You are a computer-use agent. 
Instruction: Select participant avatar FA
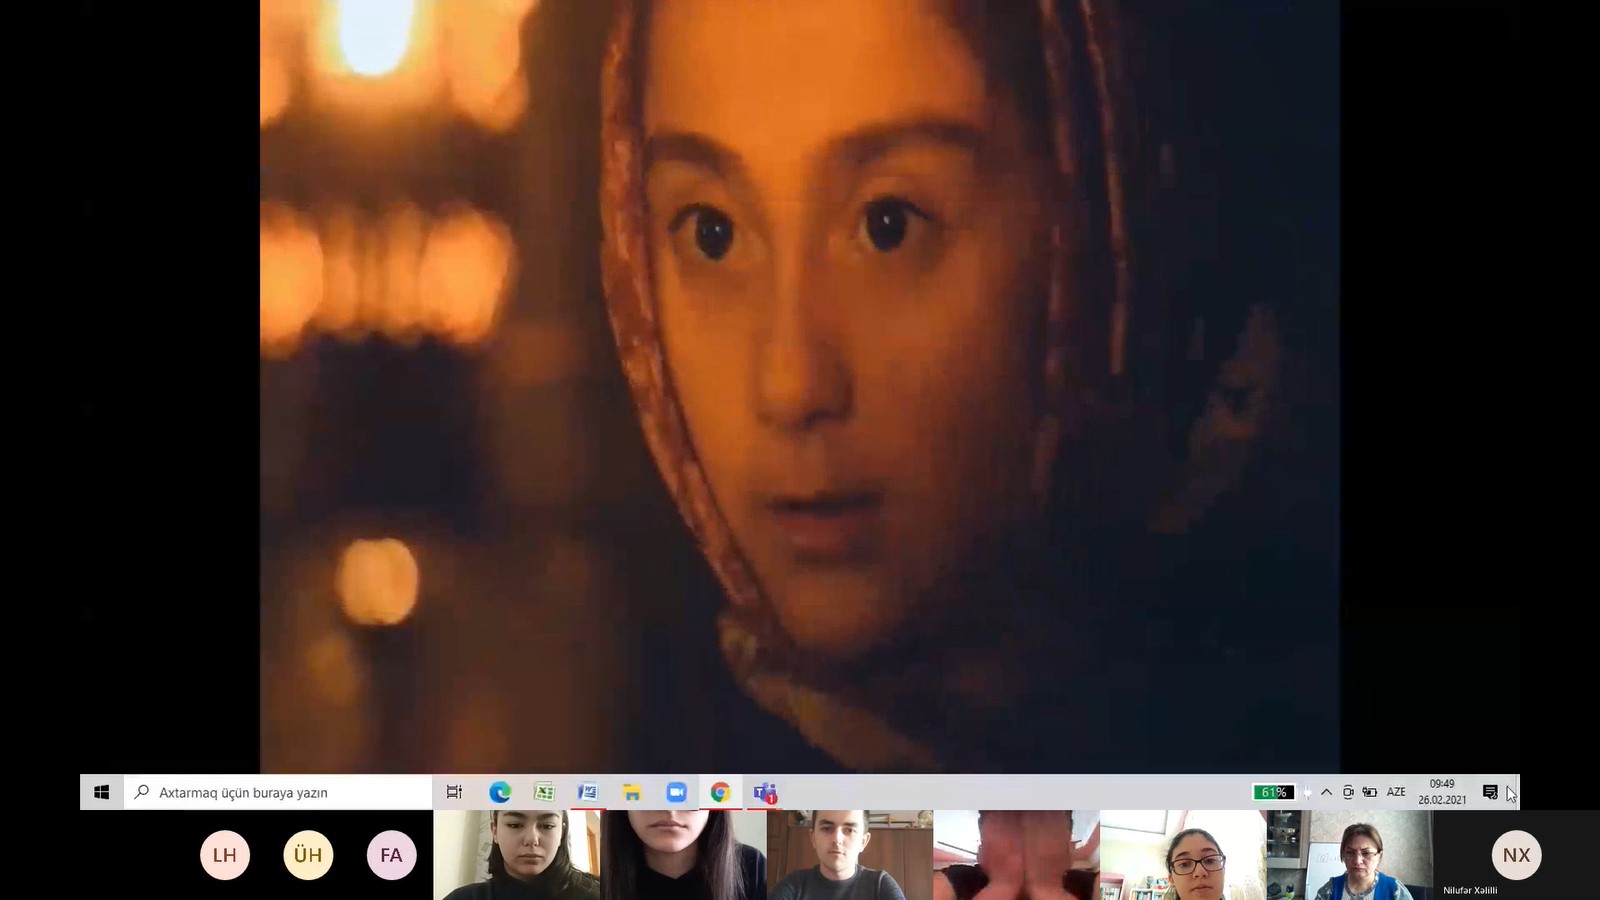(391, 855)
